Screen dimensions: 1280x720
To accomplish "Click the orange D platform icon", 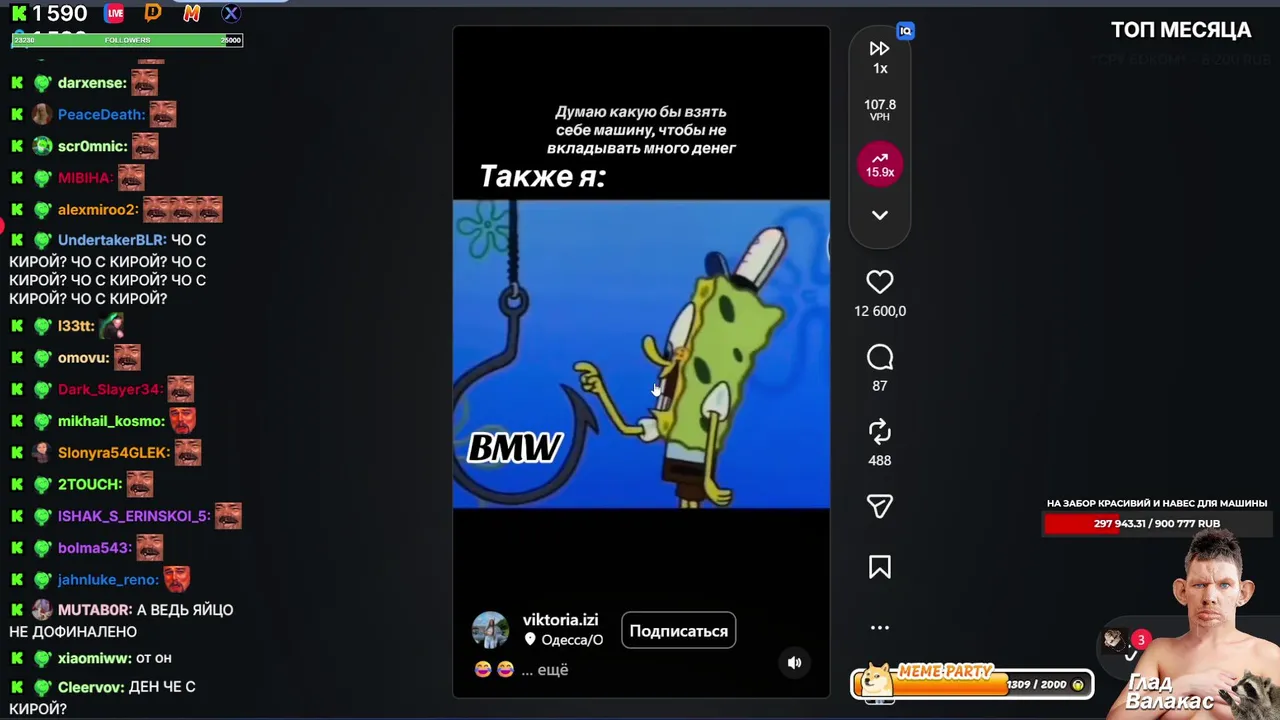I will click(x=152, y=13).
